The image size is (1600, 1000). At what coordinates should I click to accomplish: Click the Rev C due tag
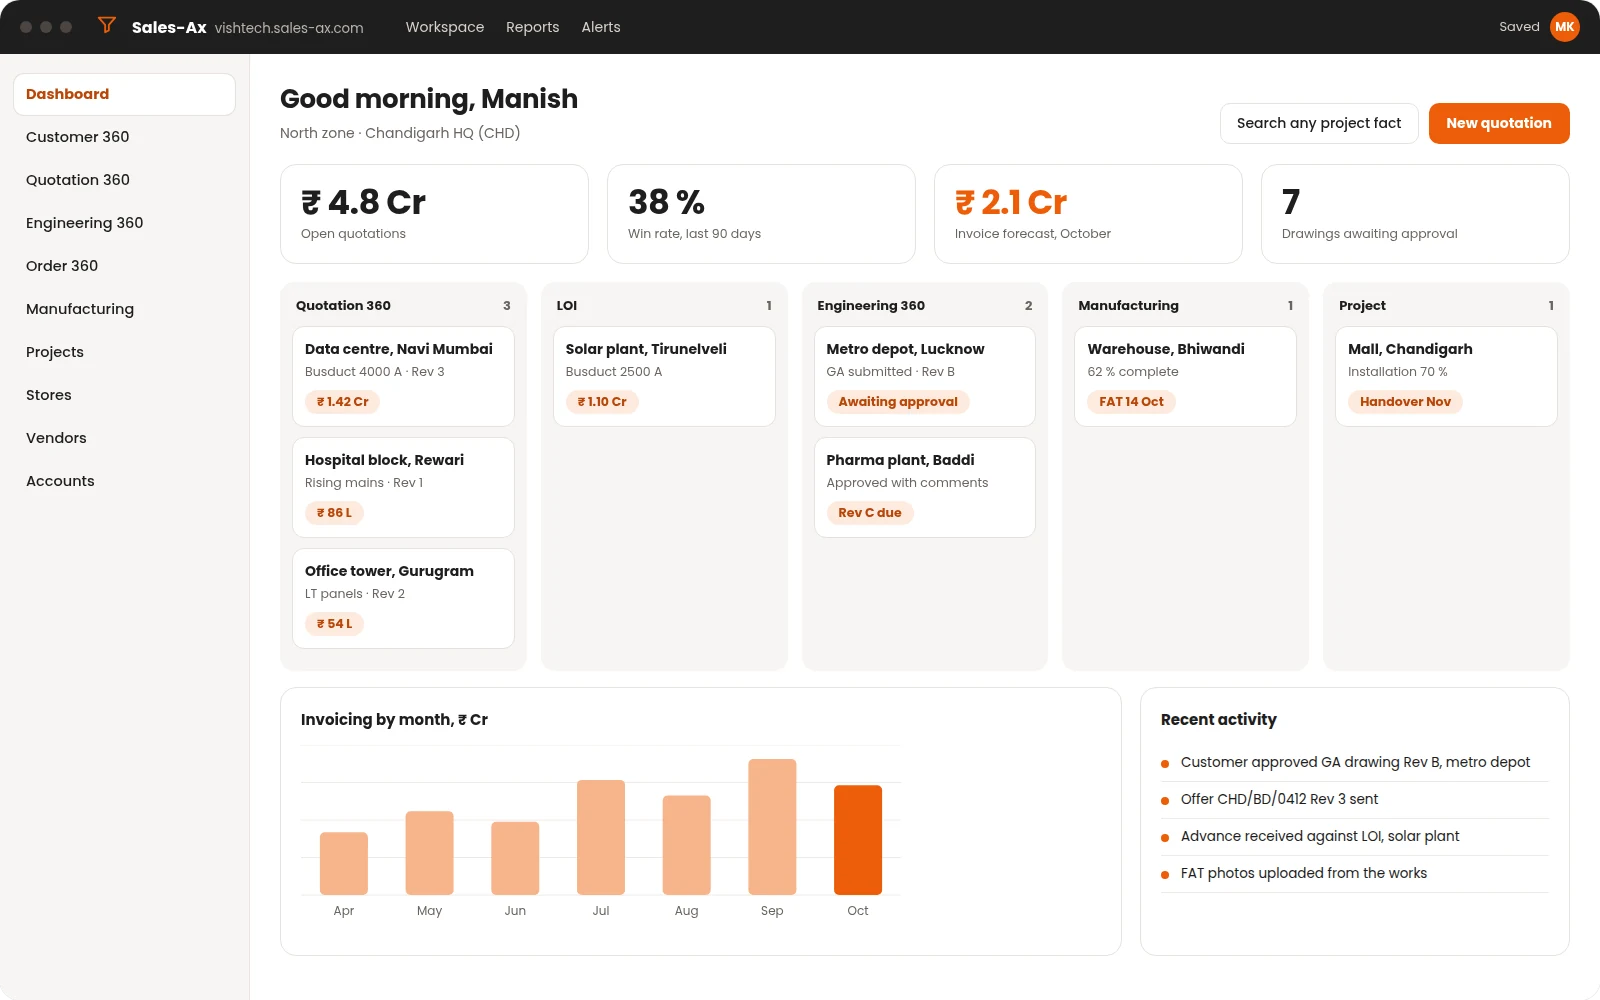tap(870, 513)
